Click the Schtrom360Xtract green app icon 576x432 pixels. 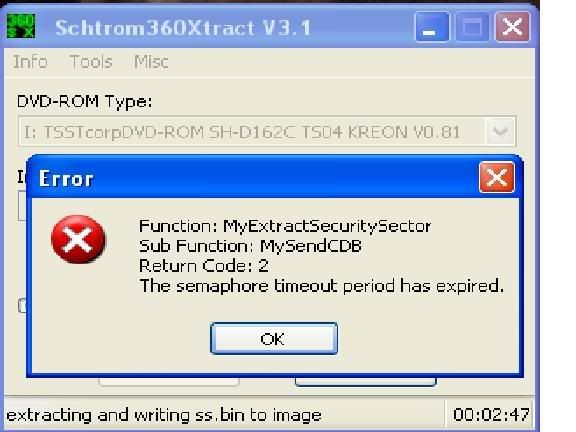coord(21,26)
